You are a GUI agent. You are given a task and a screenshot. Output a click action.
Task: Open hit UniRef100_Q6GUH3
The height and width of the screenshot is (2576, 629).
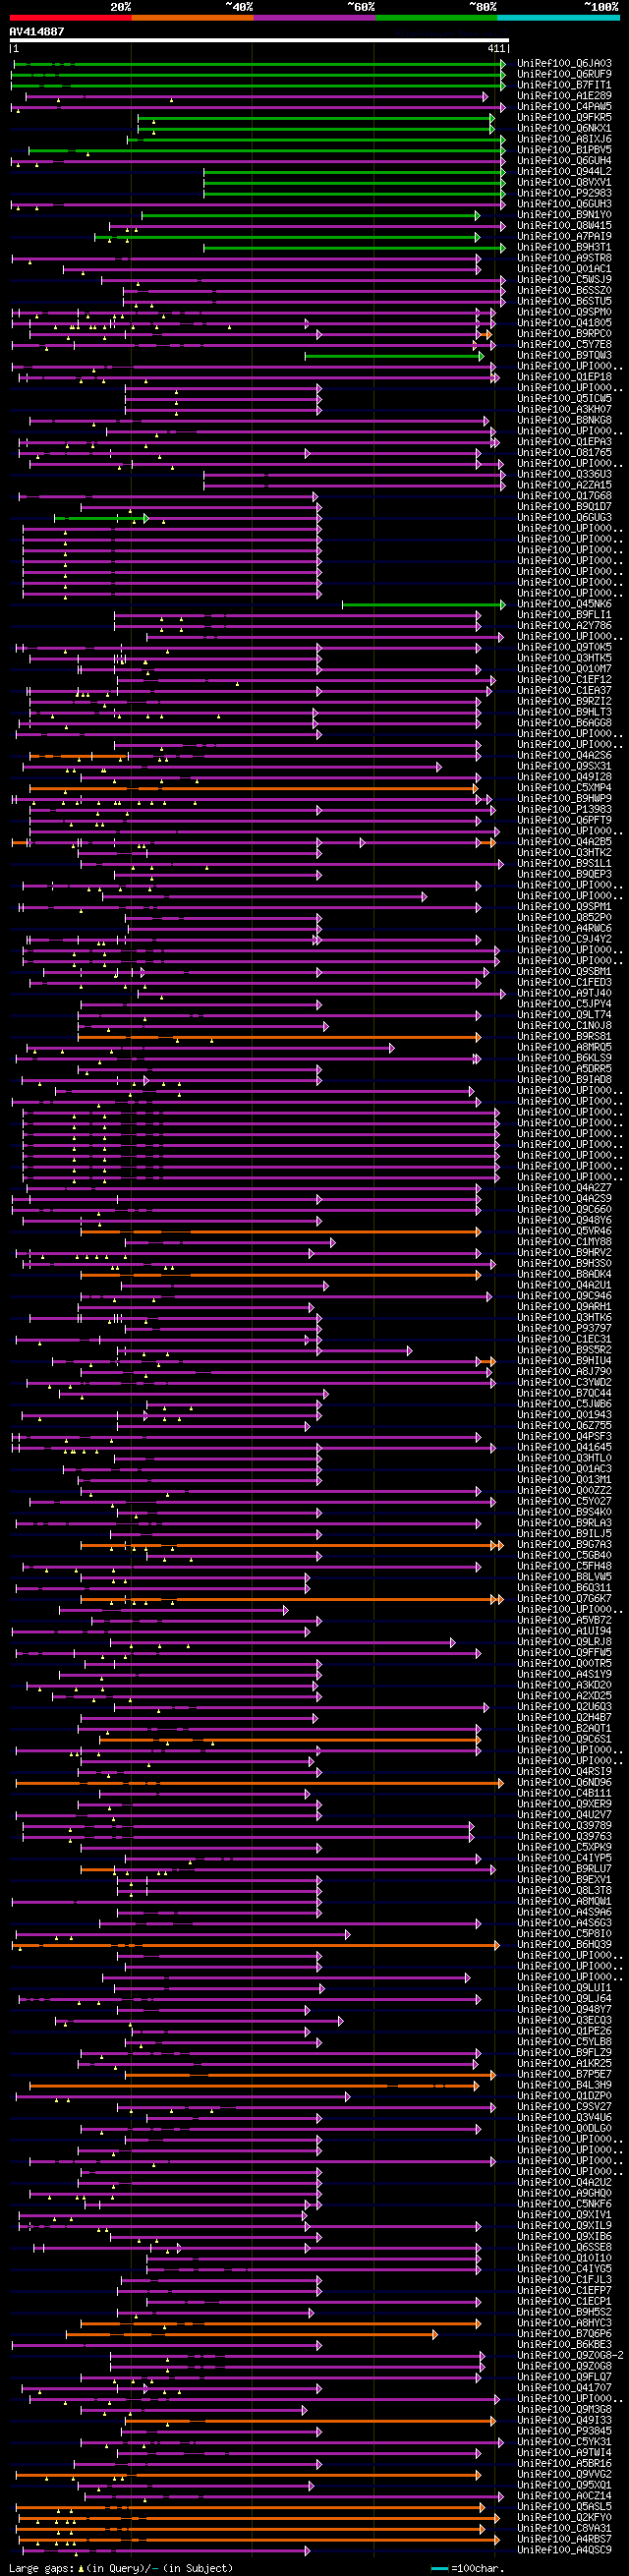(x=564, y=204)
